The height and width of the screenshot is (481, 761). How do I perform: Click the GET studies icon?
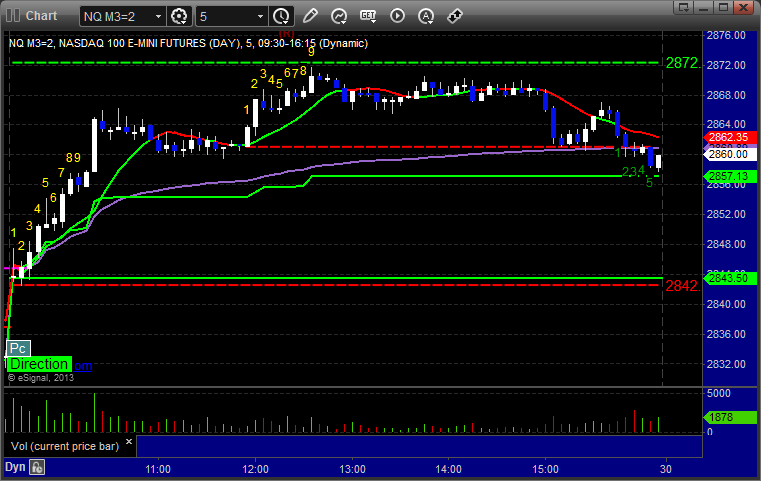pyautogui.click(x=368, y=16)
